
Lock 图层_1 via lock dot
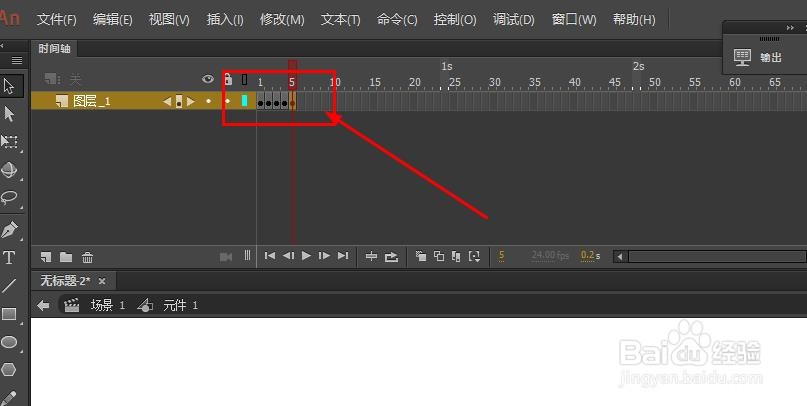coord(227,101)
